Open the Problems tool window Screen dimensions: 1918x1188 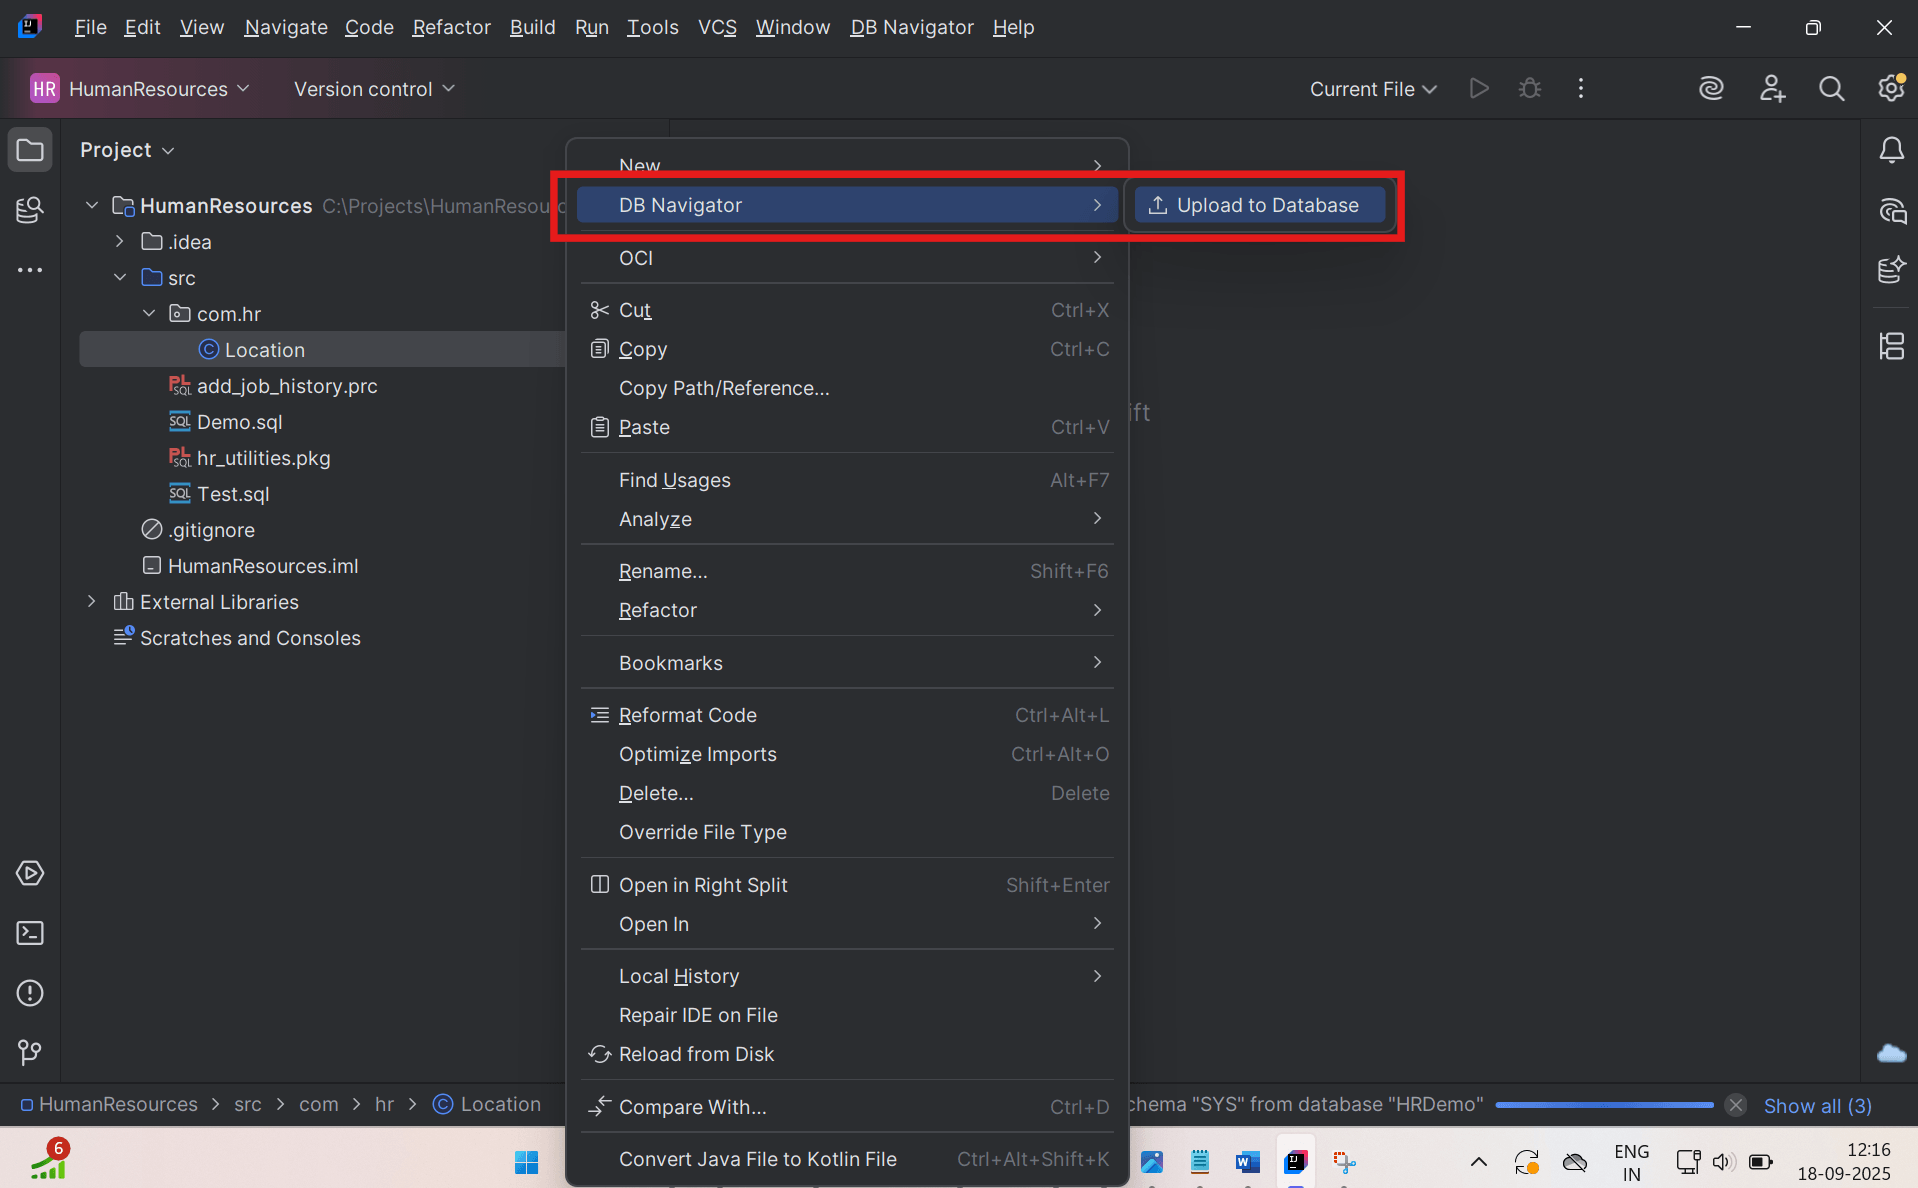[x=30, y=993]
